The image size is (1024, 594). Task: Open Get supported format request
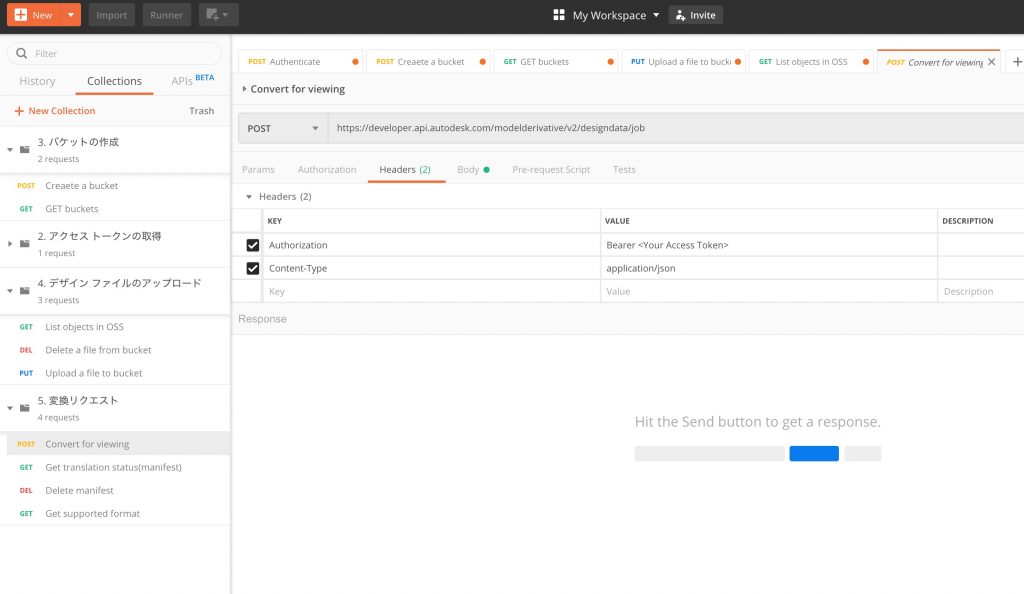[x=92, y=514]
